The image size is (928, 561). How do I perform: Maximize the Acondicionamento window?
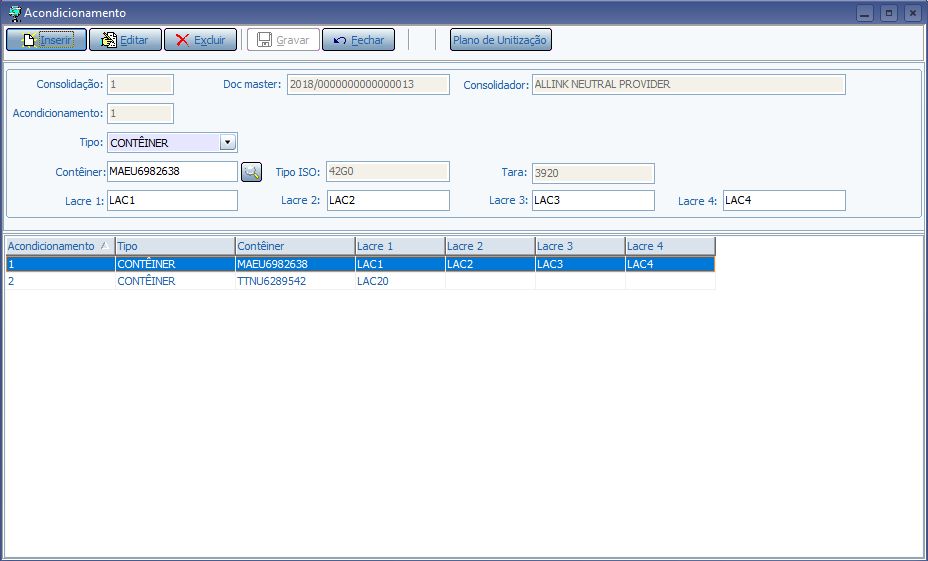pos(889,13)
